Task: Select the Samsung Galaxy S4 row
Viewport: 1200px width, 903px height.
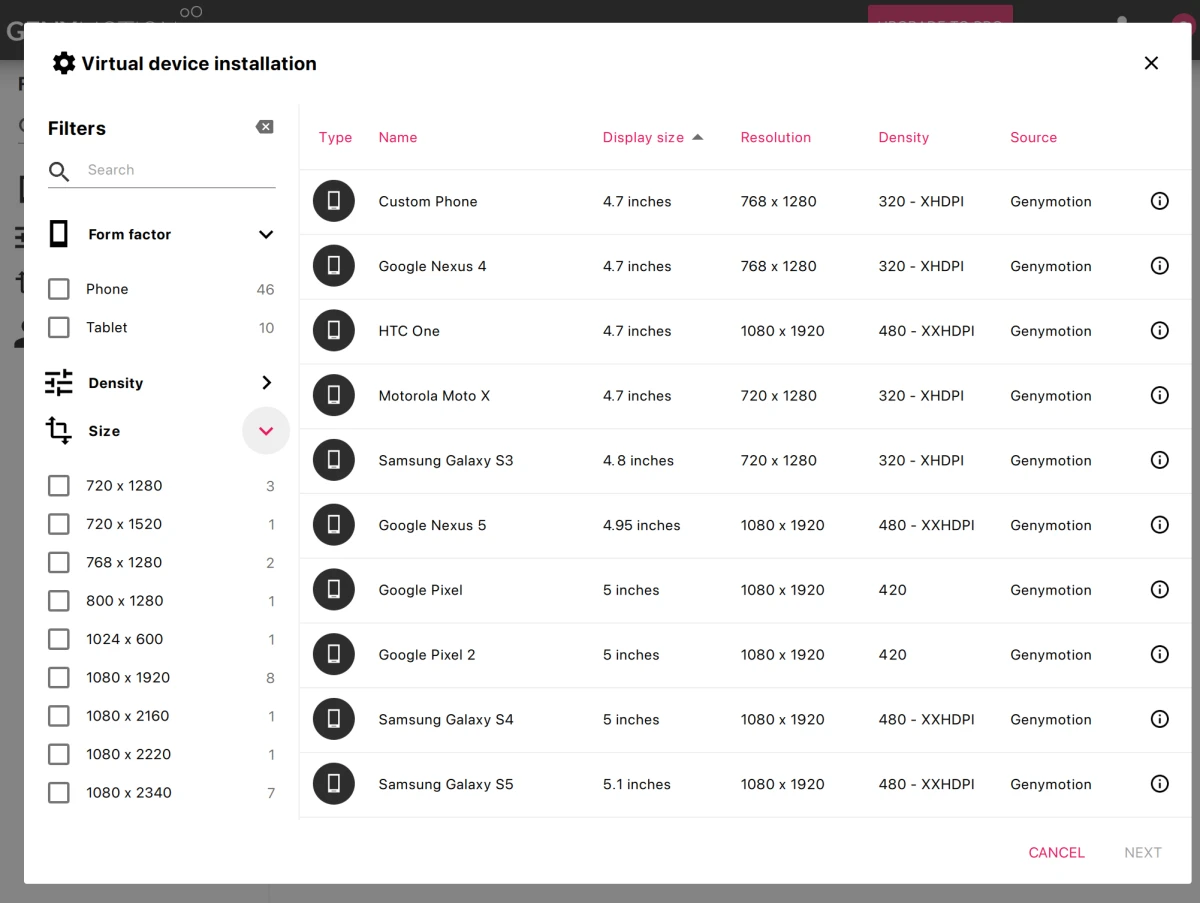Action: coord(700,720)
